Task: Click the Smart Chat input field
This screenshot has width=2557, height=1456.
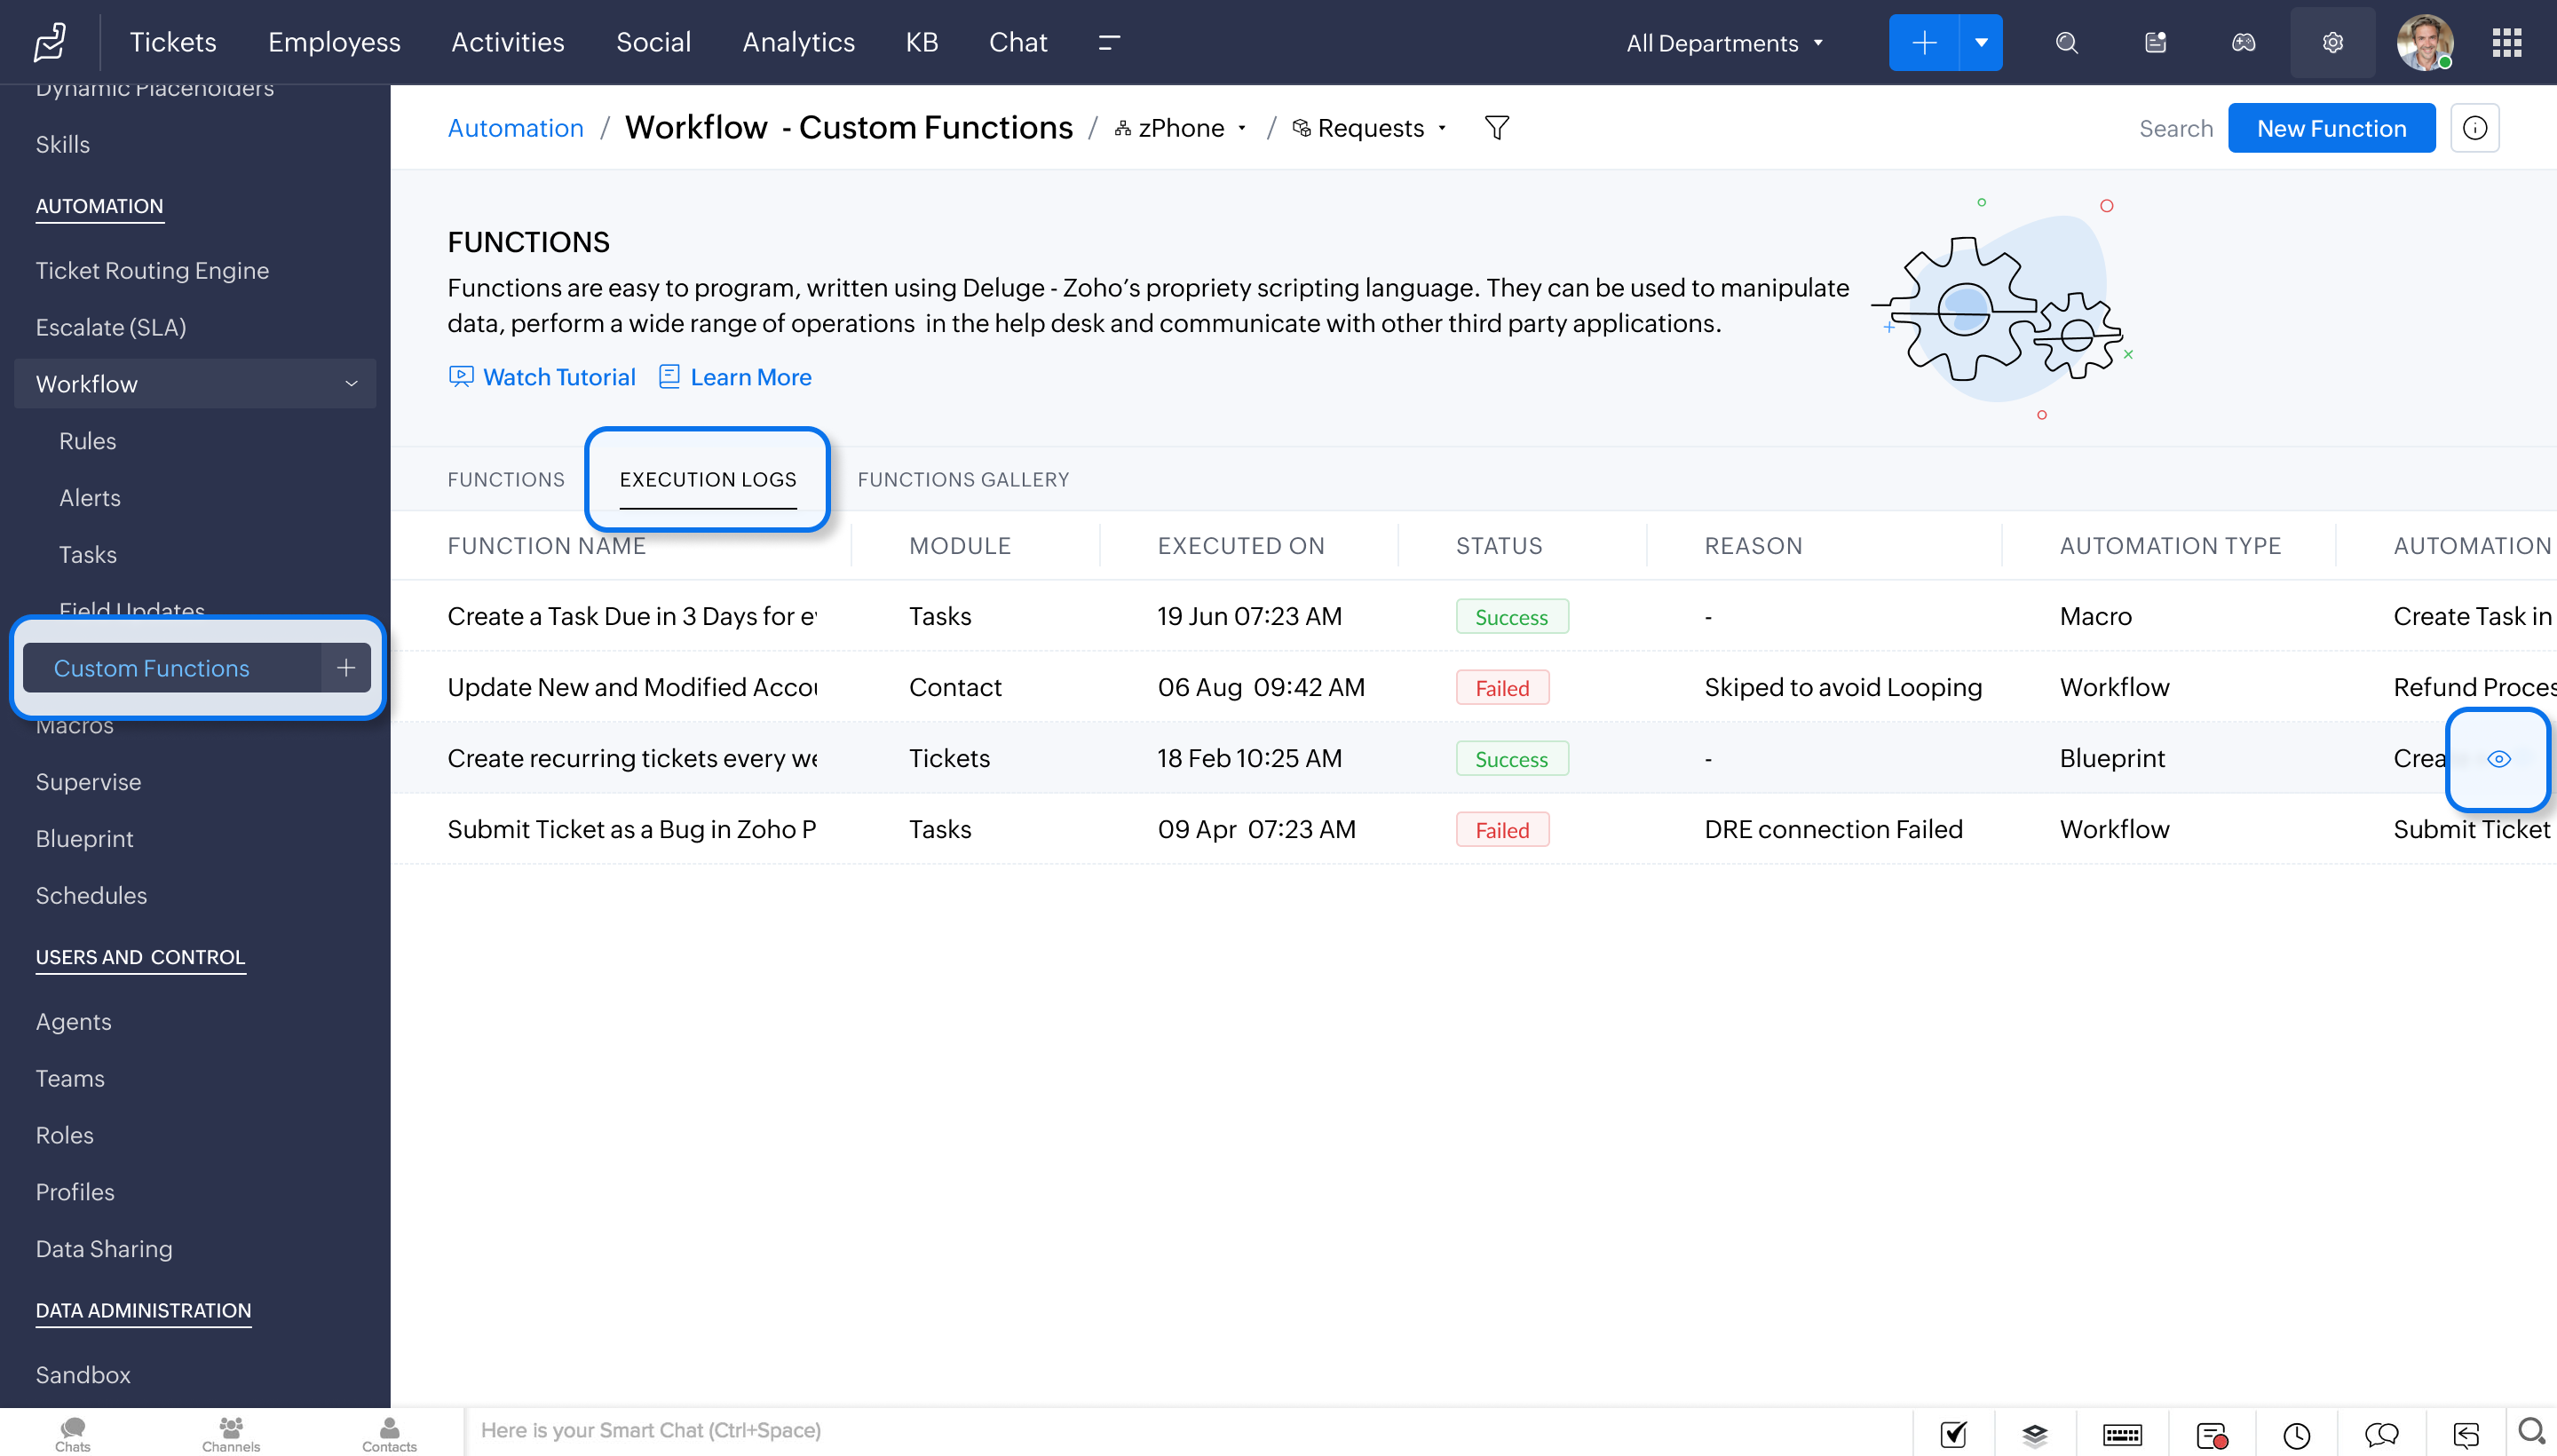Action: [1100, 1431]
